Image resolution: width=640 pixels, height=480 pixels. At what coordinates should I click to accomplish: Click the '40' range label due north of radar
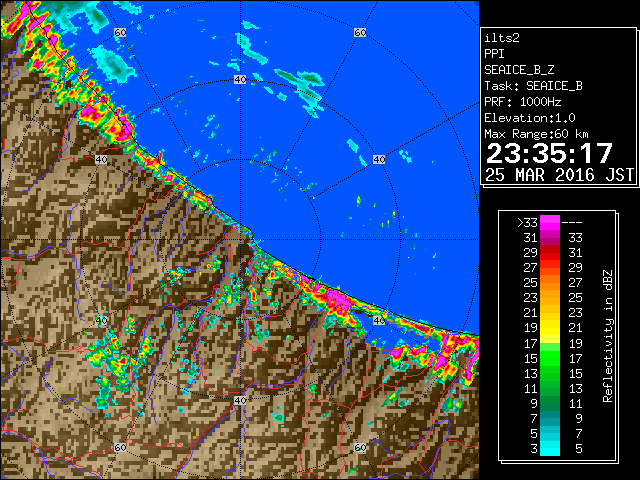tap(240, 80)
